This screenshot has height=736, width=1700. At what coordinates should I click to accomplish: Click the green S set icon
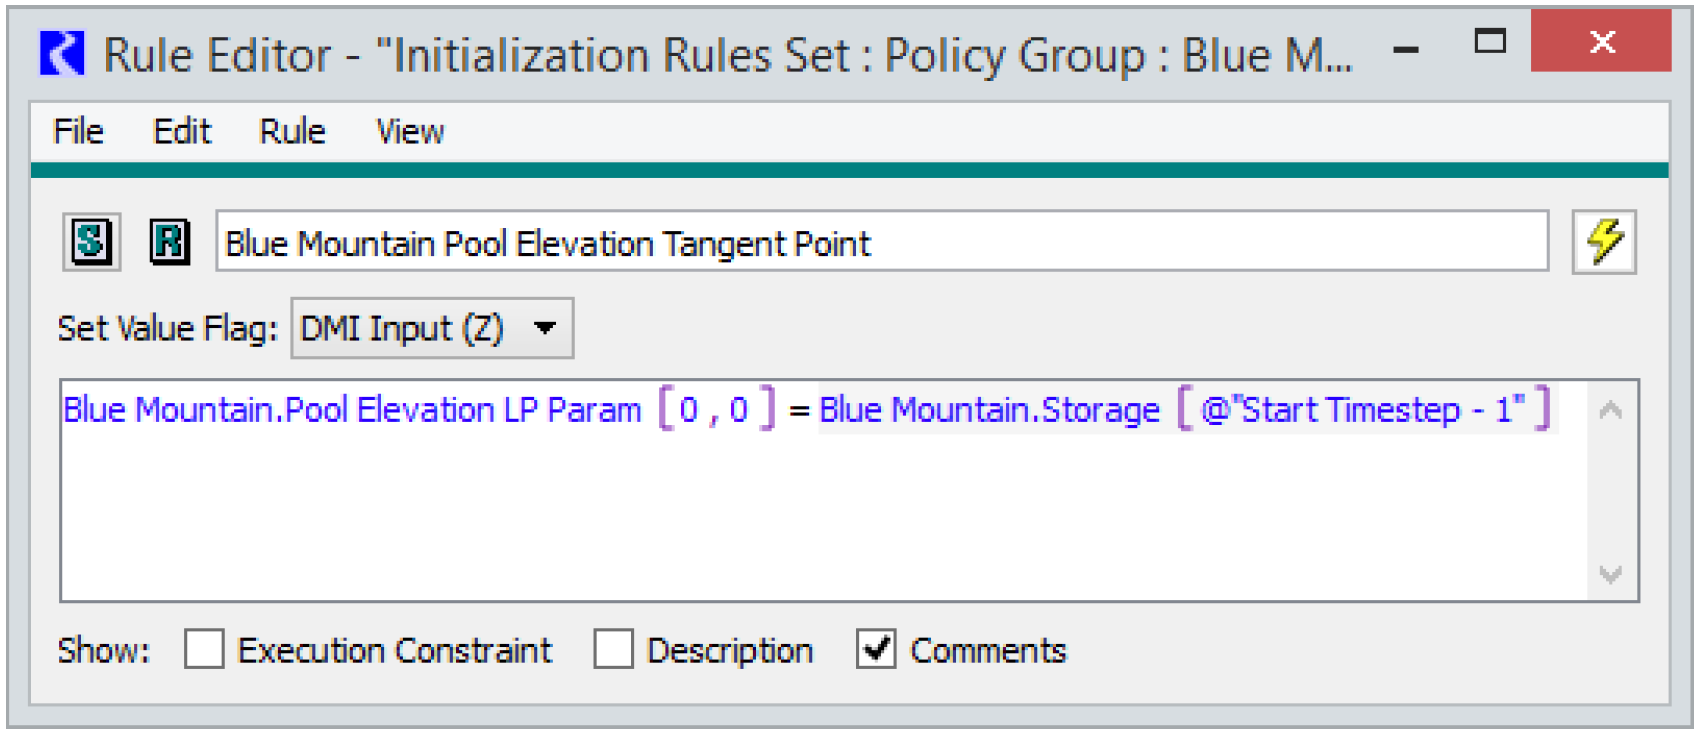pyautogui.click(x=91, y=242)
